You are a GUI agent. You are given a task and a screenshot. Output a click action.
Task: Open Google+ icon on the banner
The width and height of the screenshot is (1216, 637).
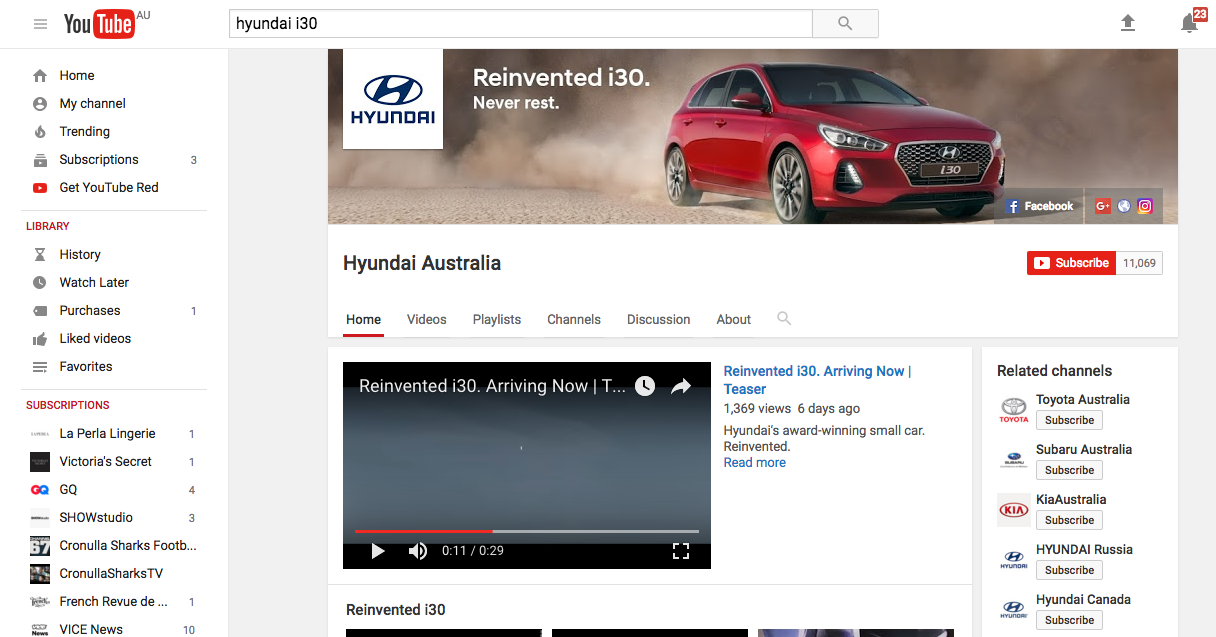tap(1103, 206)
